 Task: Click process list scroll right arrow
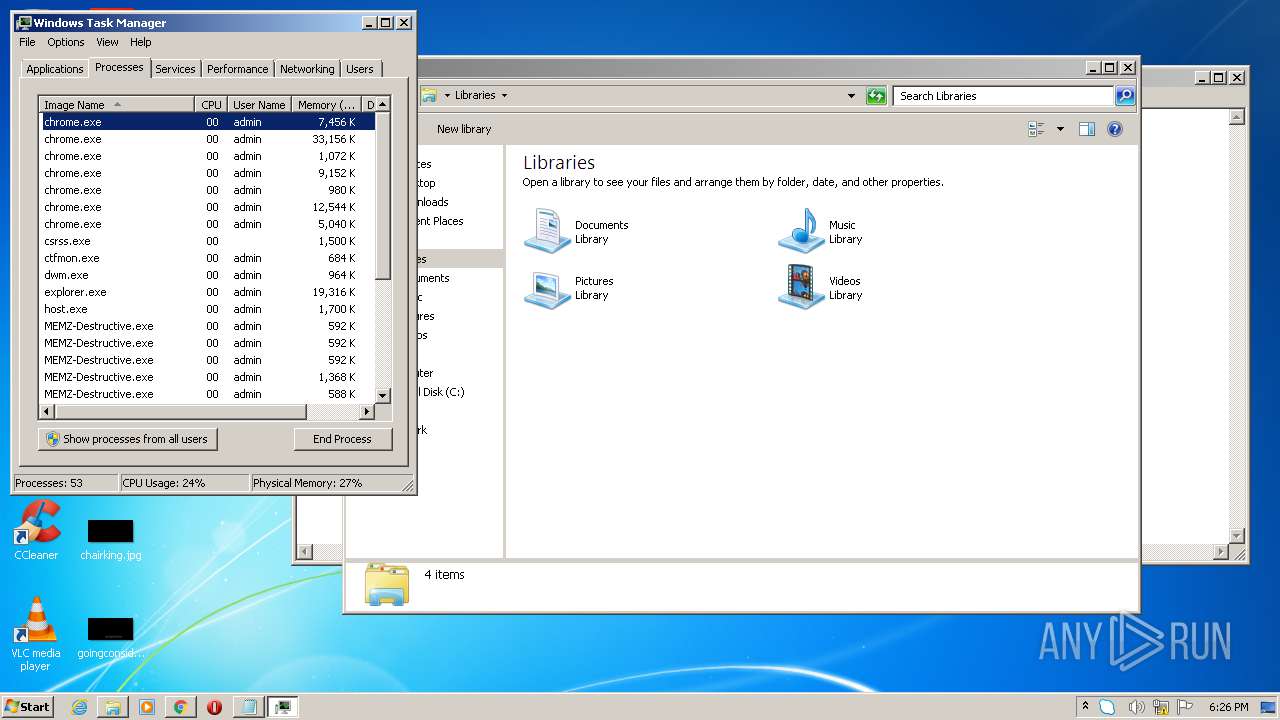point(367,411)
